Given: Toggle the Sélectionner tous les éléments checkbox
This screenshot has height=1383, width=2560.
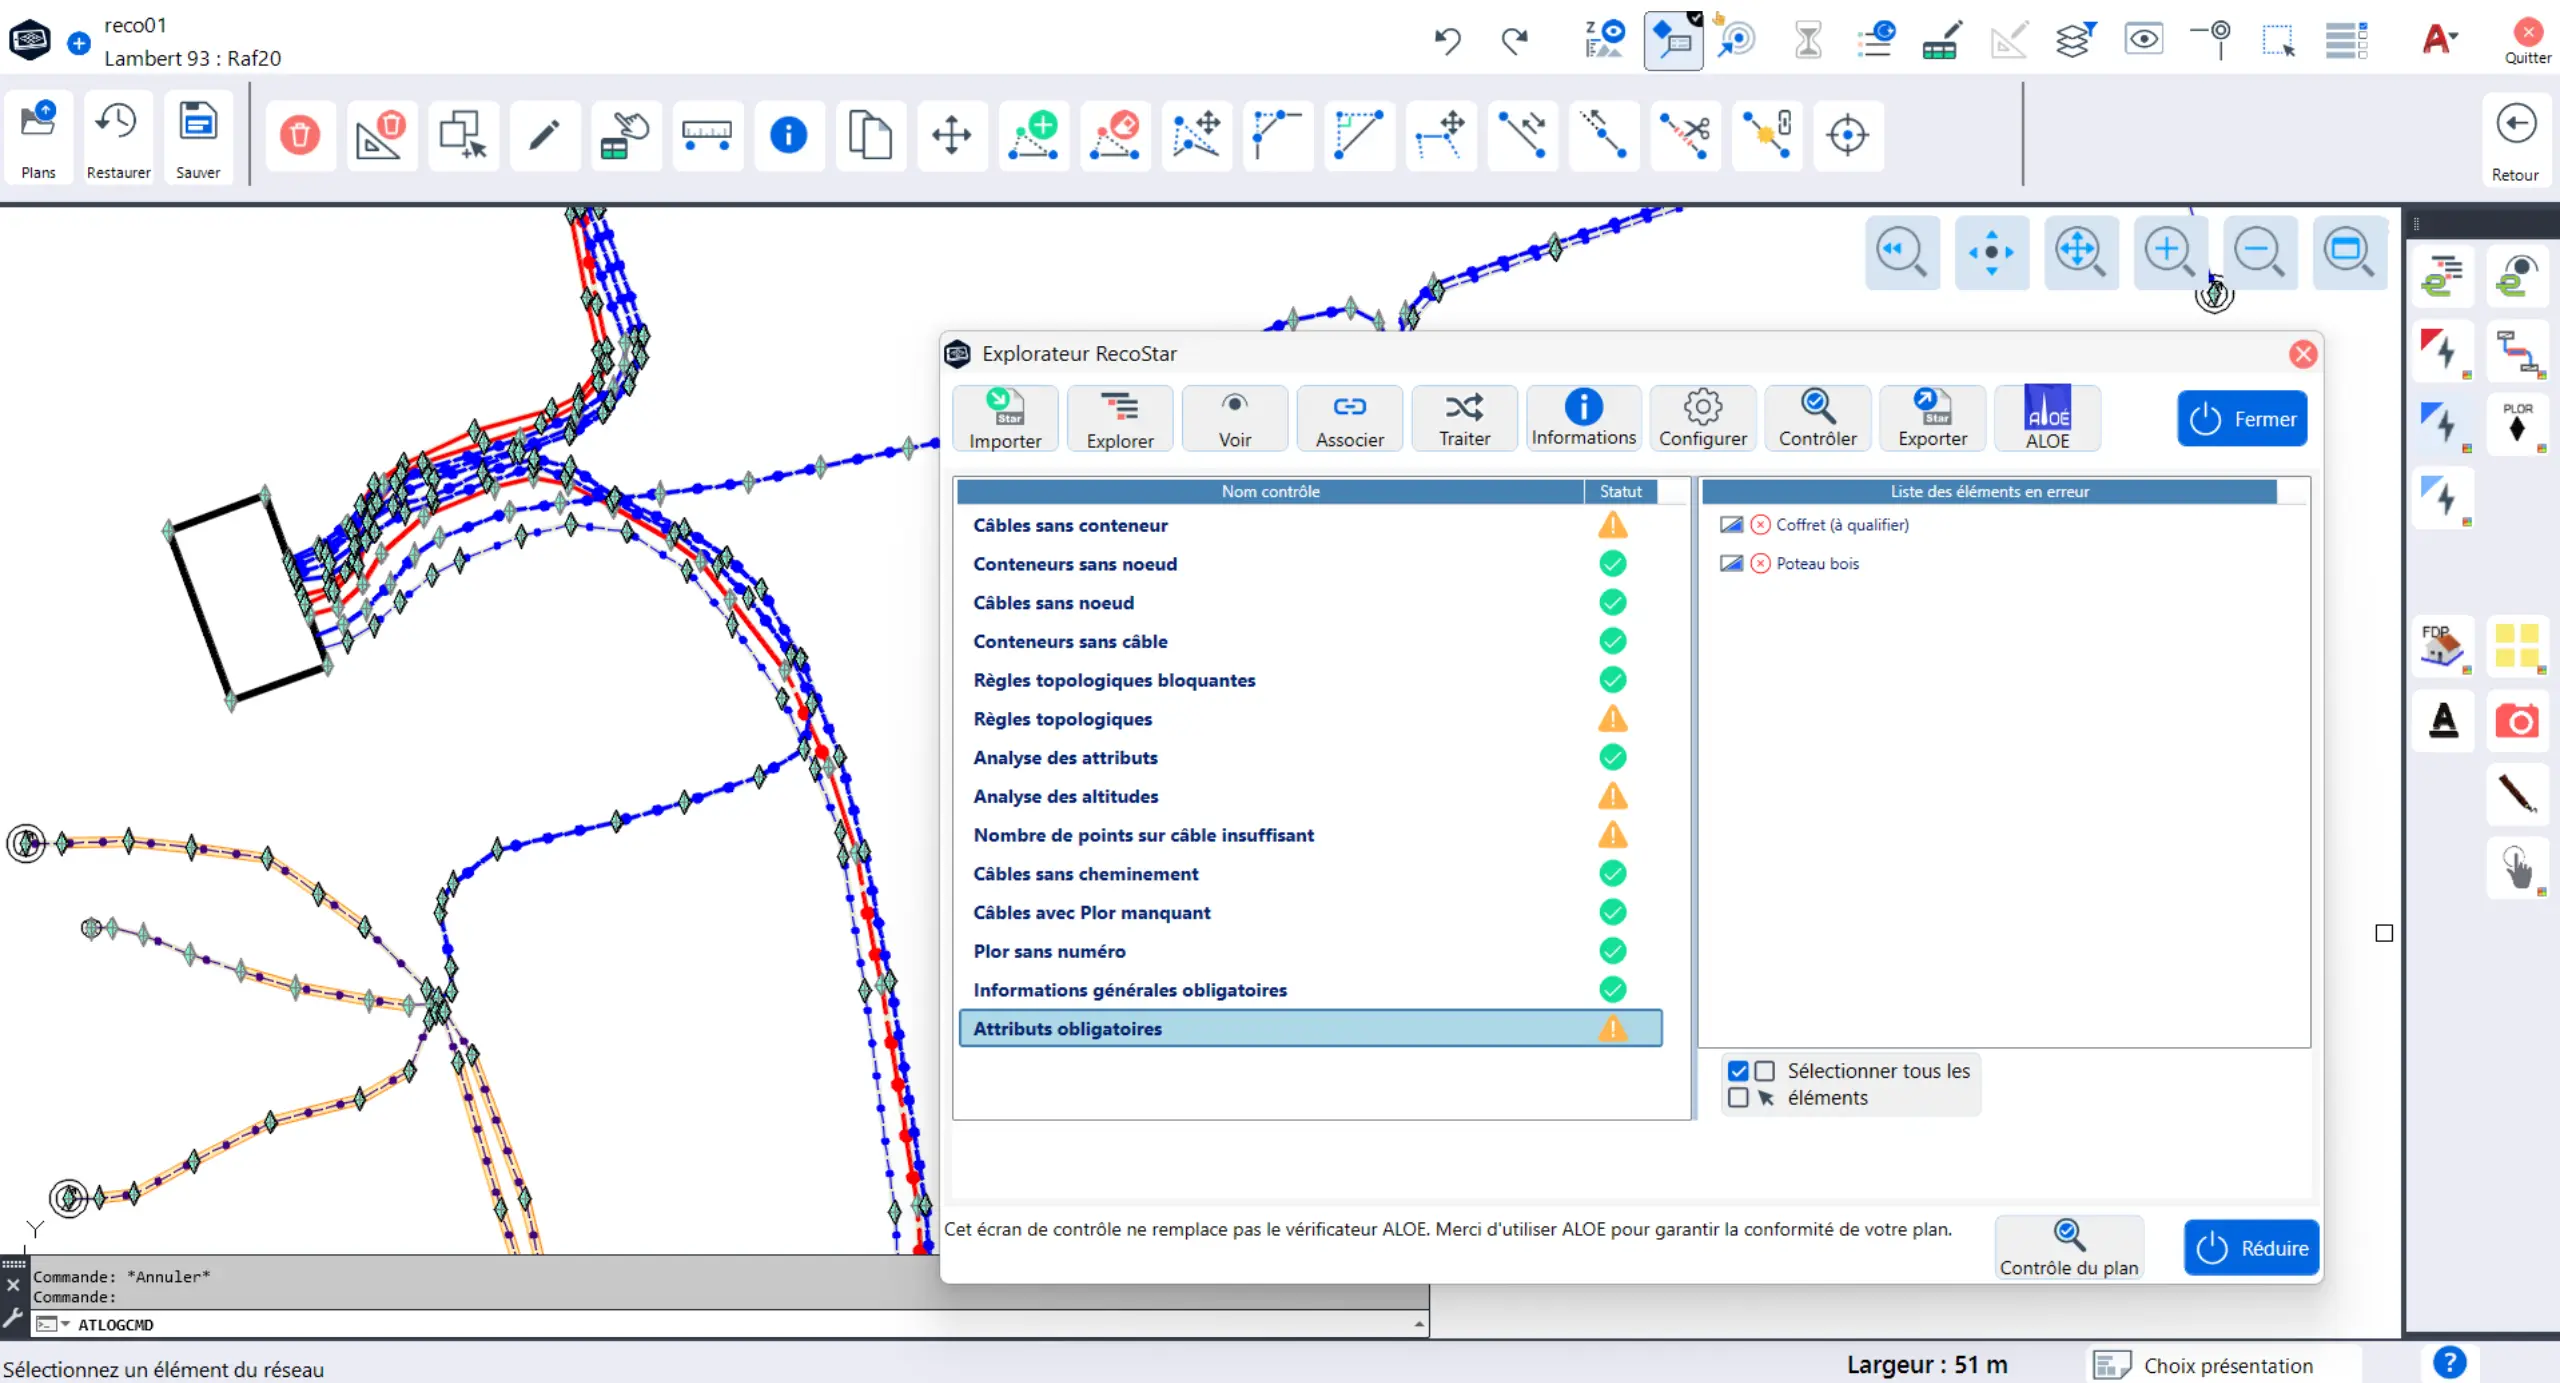Looking at the screenshot, I should pyautogui.click(x=1738, y=1071).
